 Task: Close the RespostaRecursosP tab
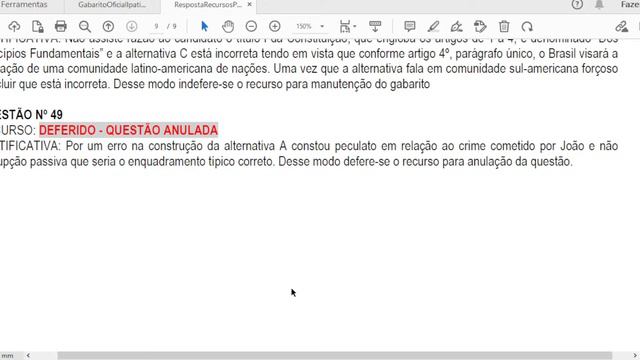click(x=249, y=4)
